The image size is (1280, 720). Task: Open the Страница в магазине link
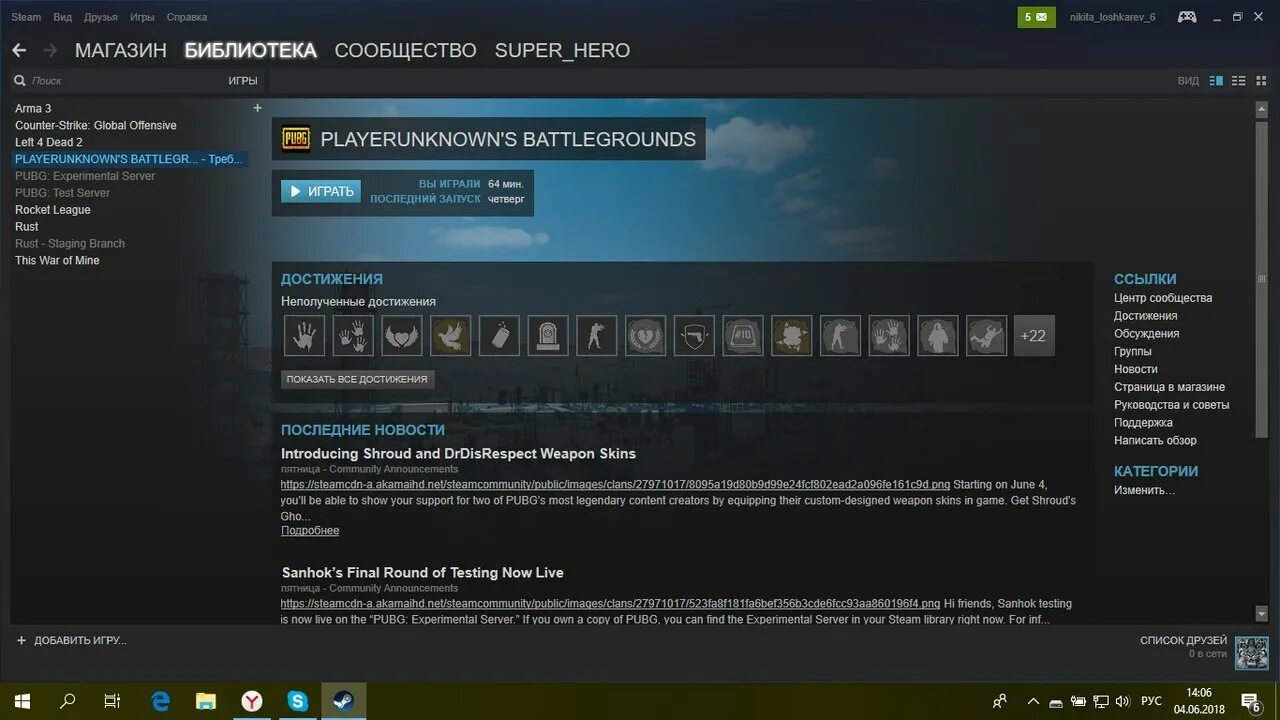(1169, 387)
